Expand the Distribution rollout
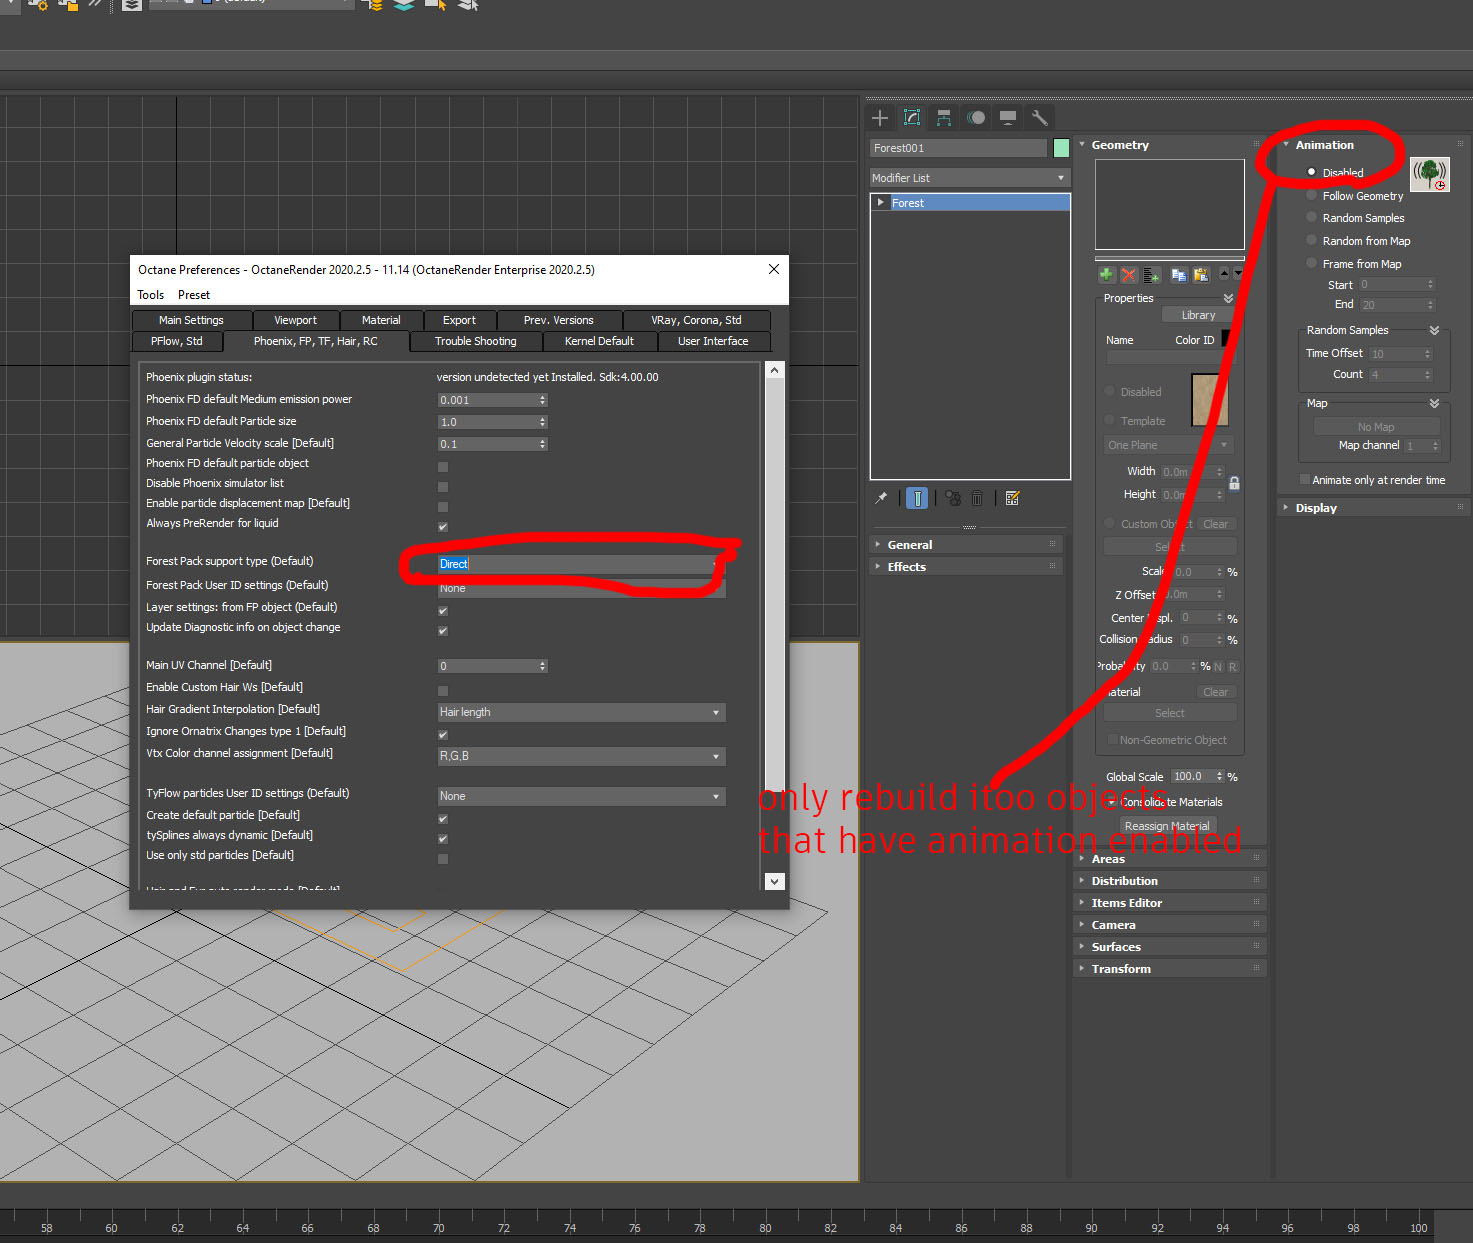The width and height of the screenshot is (1473, 1243). click(x=1170, y=881)
